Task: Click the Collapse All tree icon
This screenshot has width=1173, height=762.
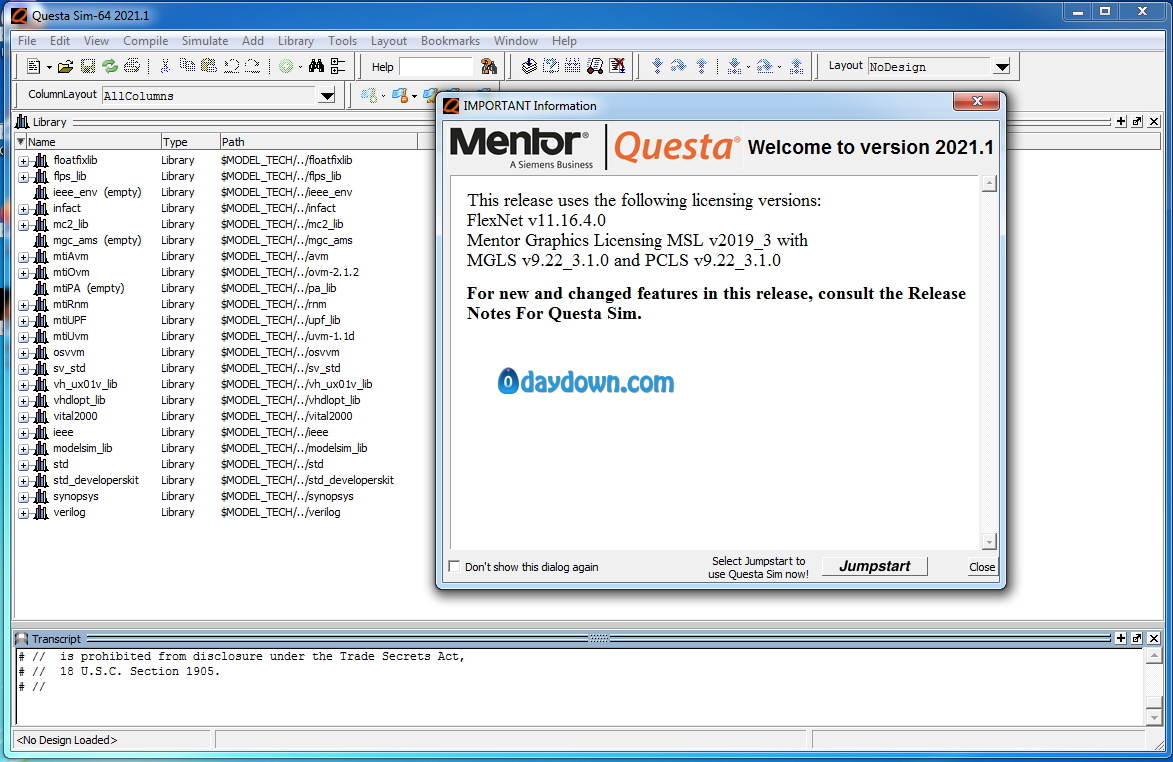Action: [x=338, y=67]
